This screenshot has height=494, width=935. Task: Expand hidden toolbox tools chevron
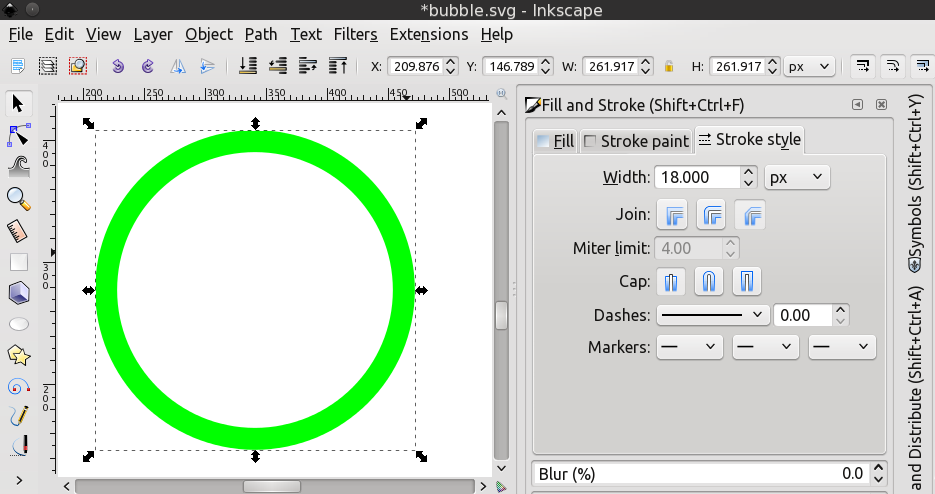click(x=18, y=480)
